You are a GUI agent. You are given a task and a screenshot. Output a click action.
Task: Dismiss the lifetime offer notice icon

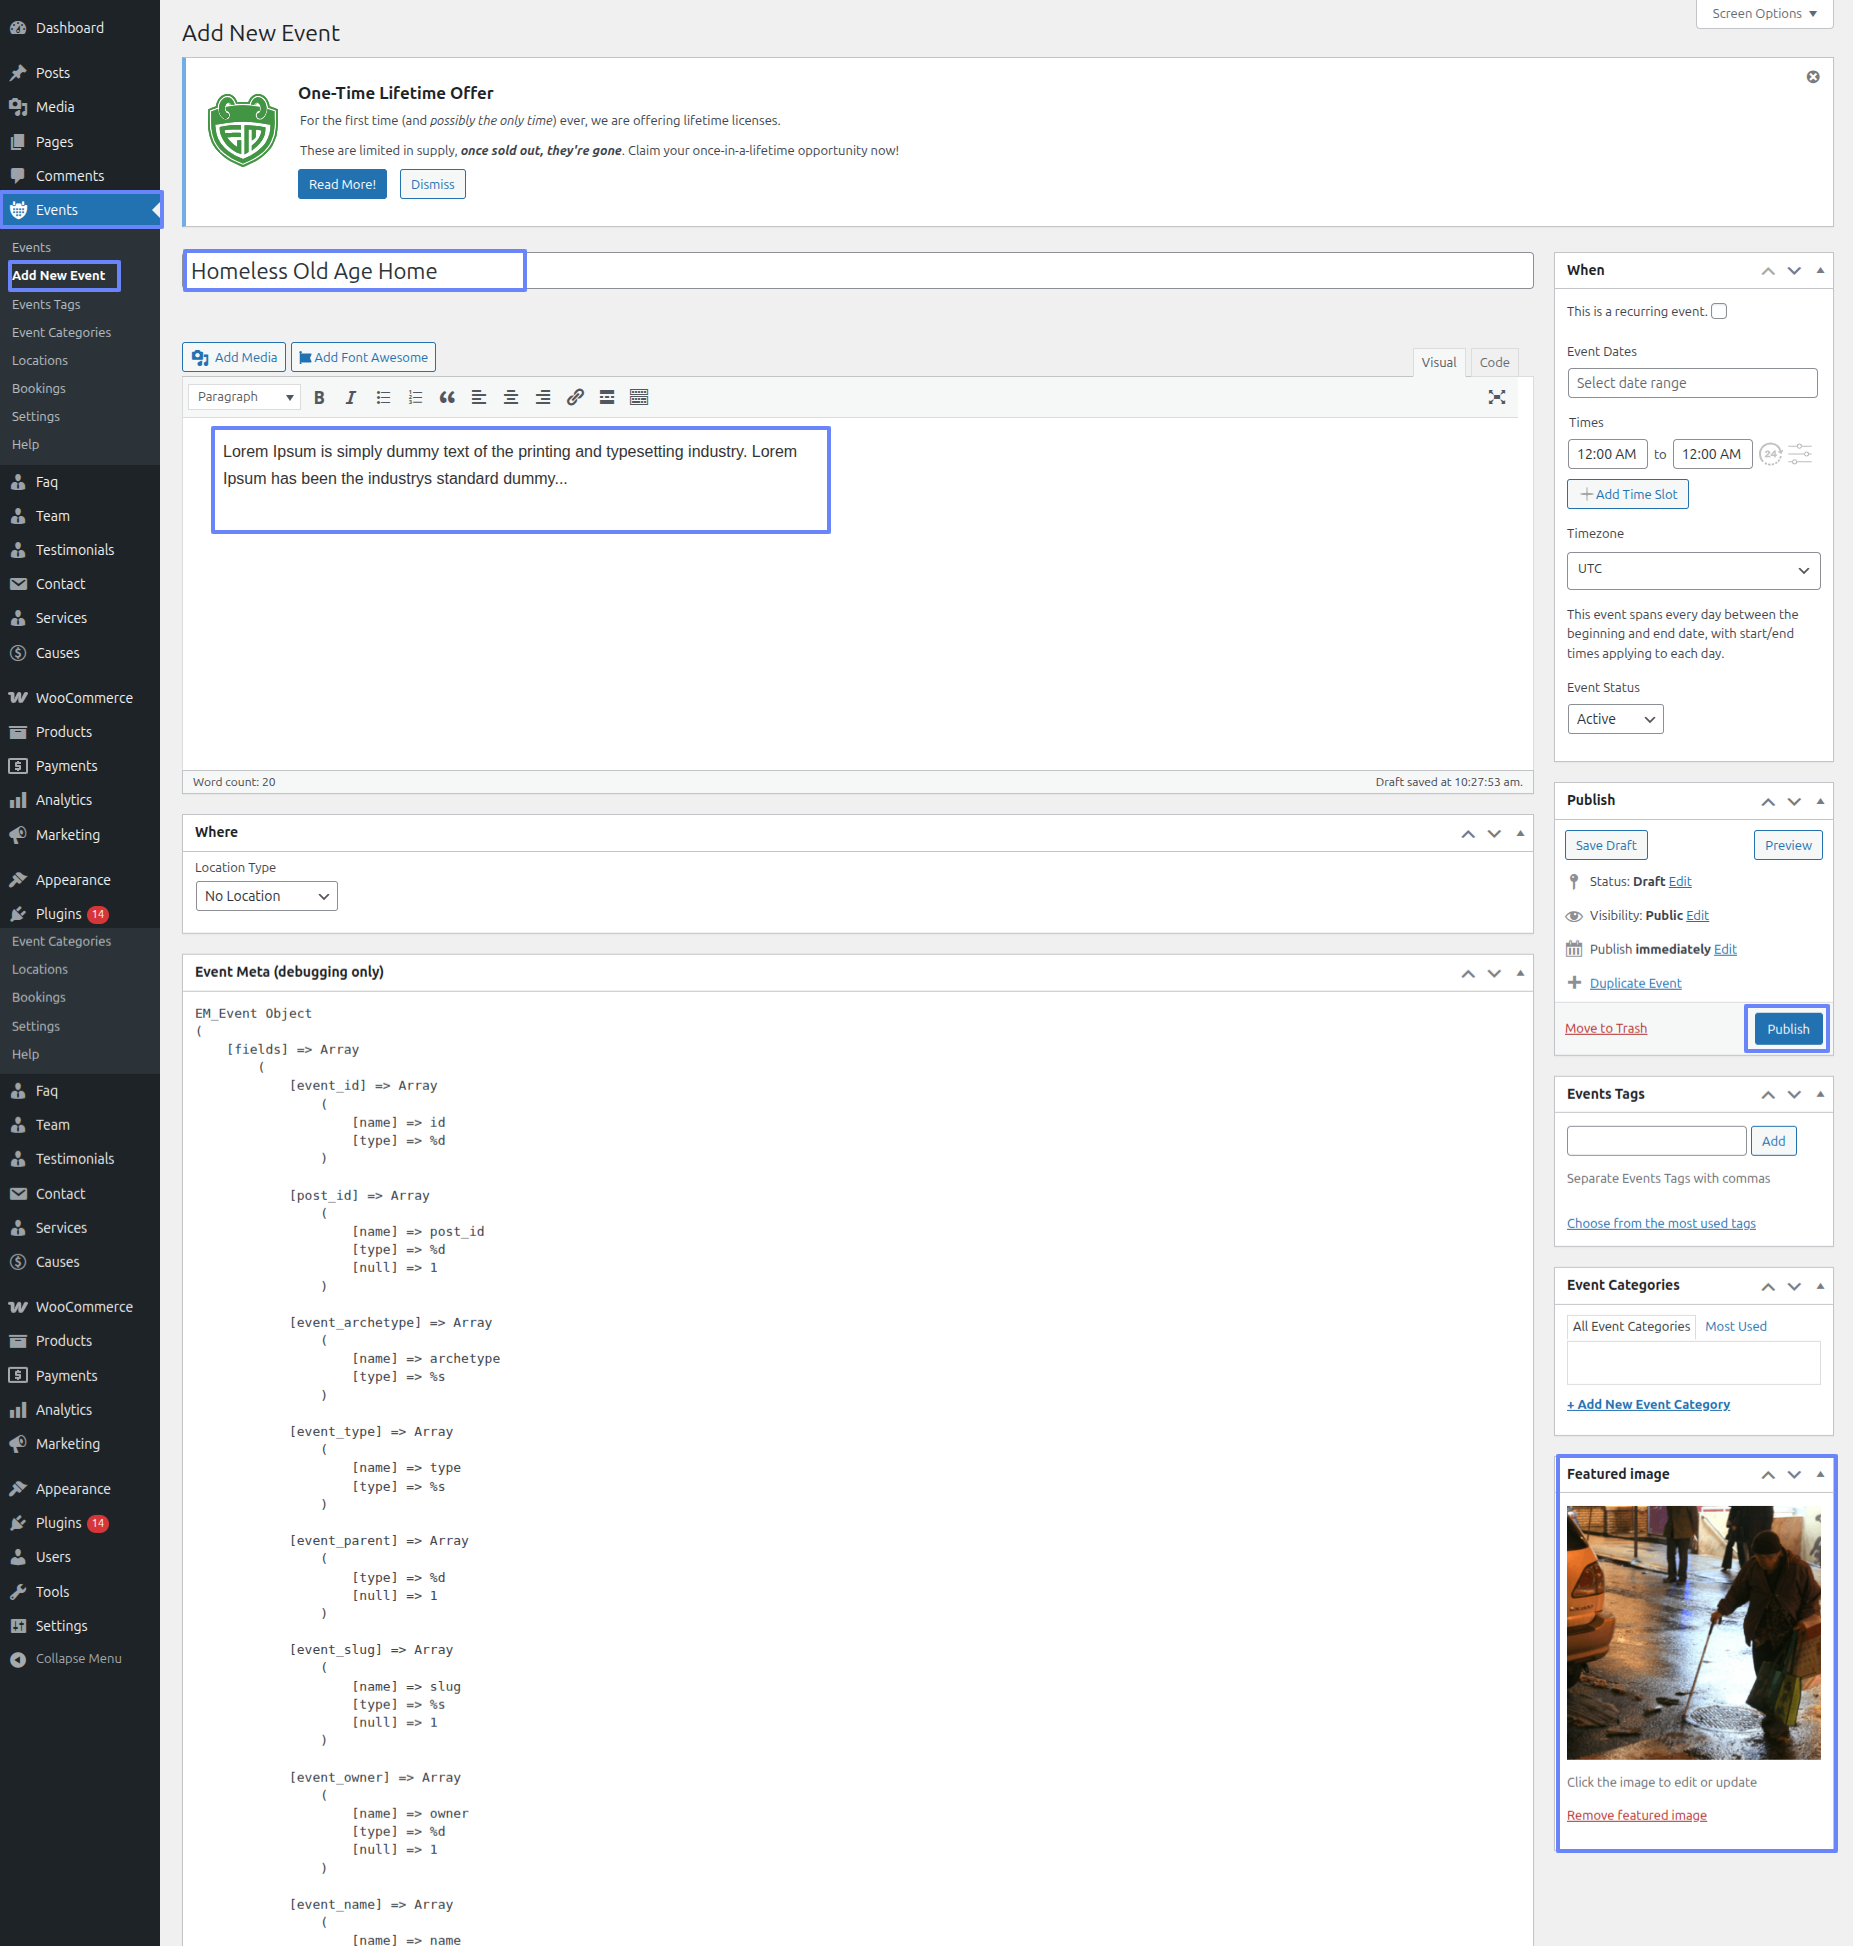coord(1812,77)
